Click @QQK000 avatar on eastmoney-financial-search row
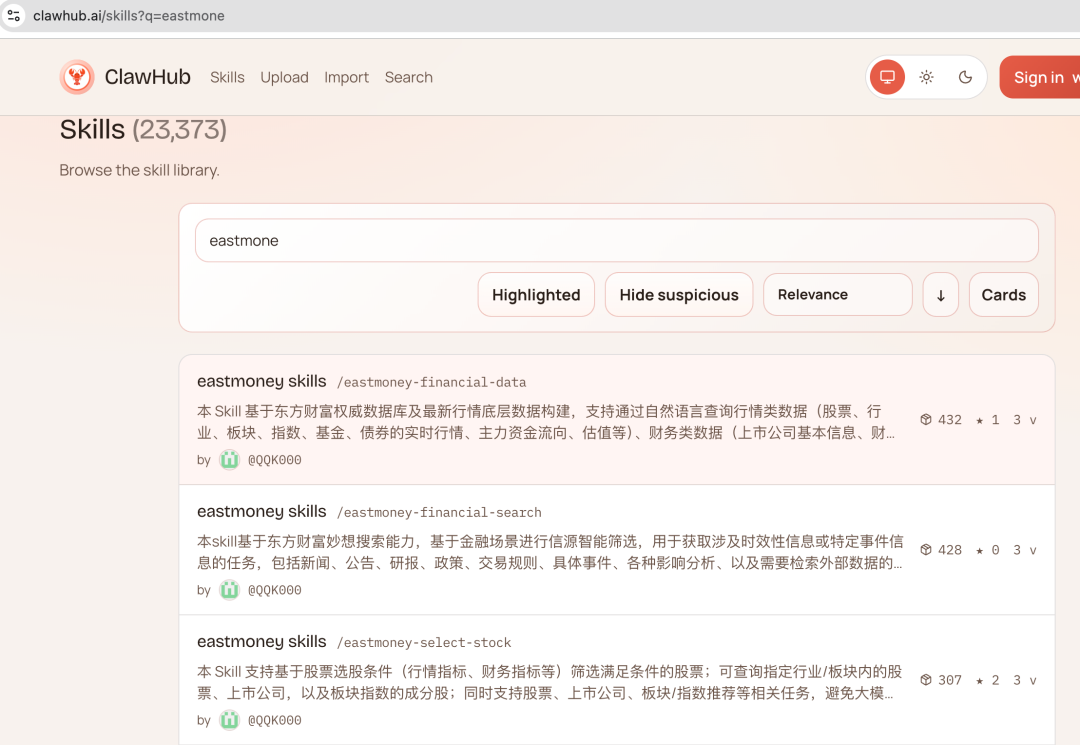The height and width of the screenshot is (745, 1080). (229, 589)
